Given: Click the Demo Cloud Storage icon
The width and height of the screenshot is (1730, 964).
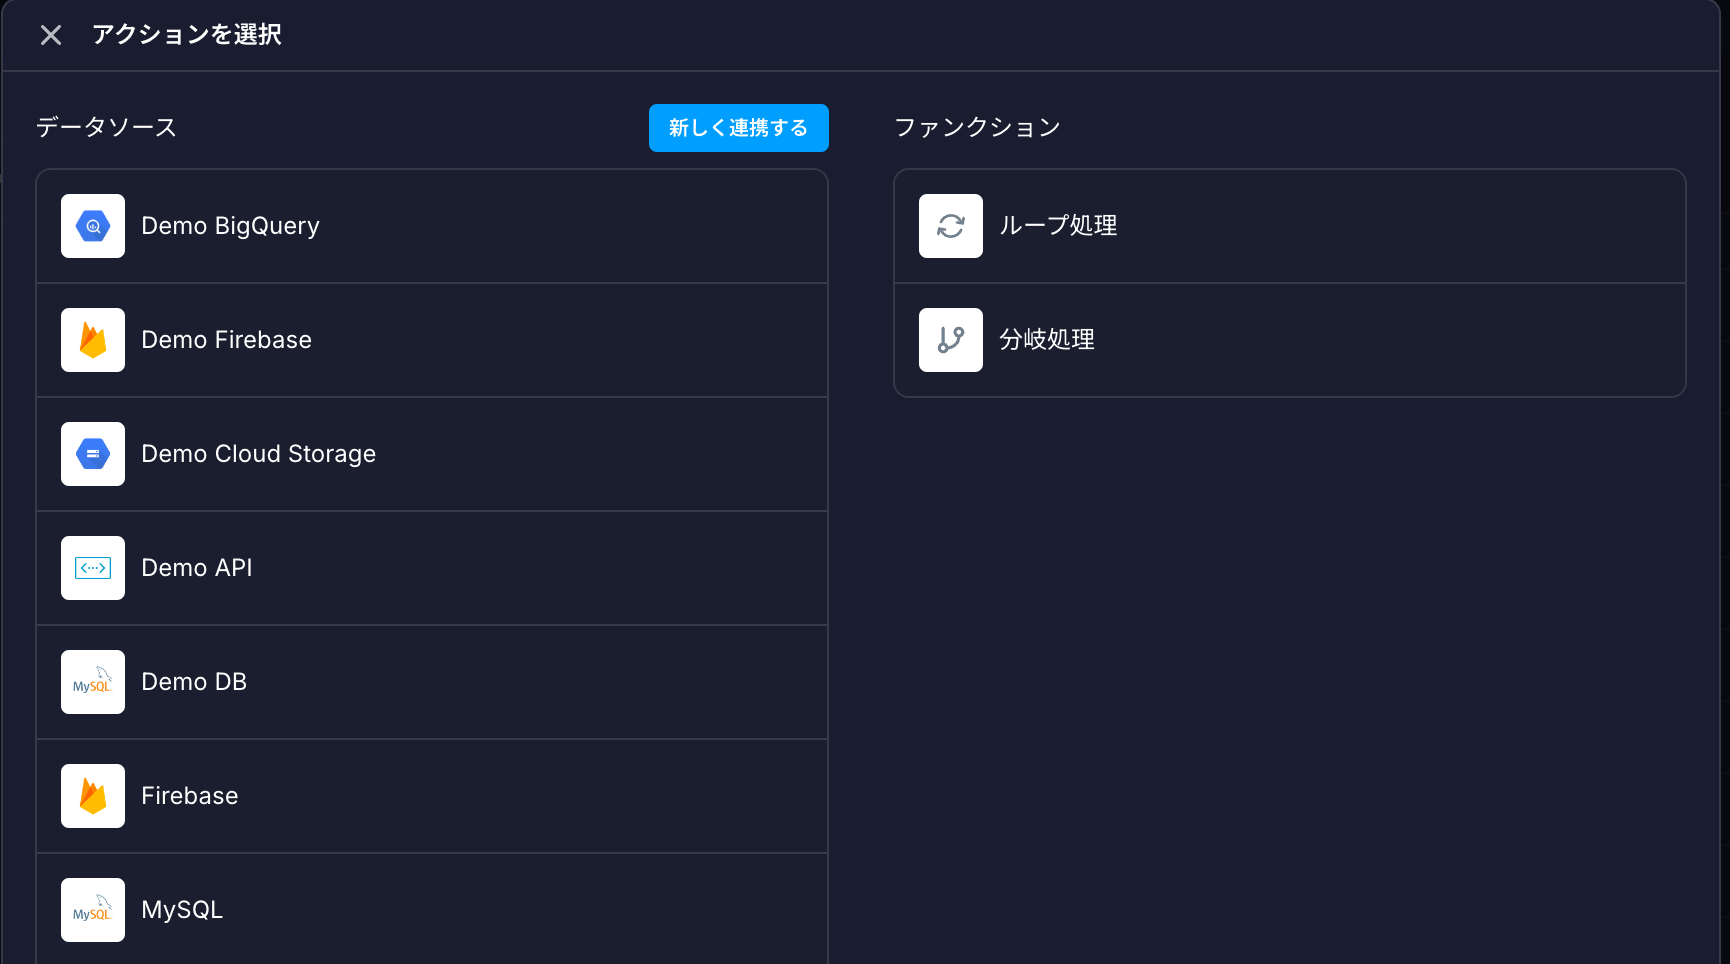Looking at the screenshot, I should pos(93,454).
